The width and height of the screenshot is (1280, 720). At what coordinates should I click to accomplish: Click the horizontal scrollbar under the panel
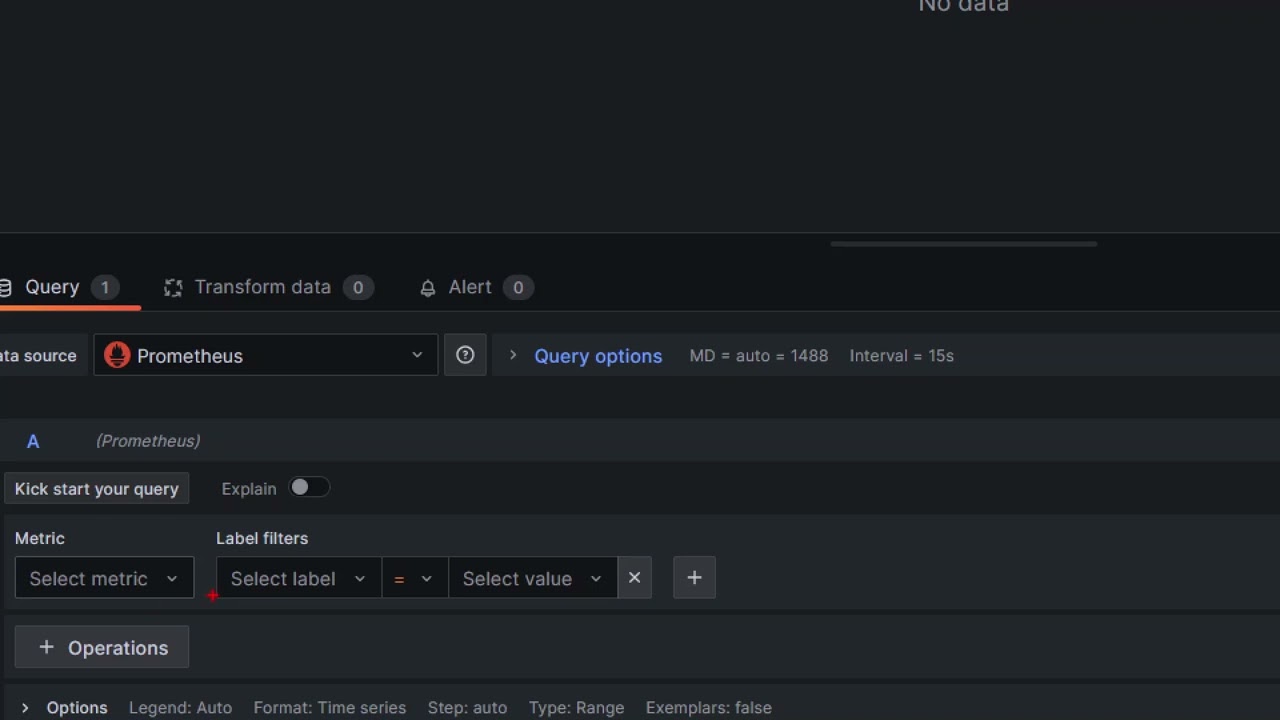point(964,243)
